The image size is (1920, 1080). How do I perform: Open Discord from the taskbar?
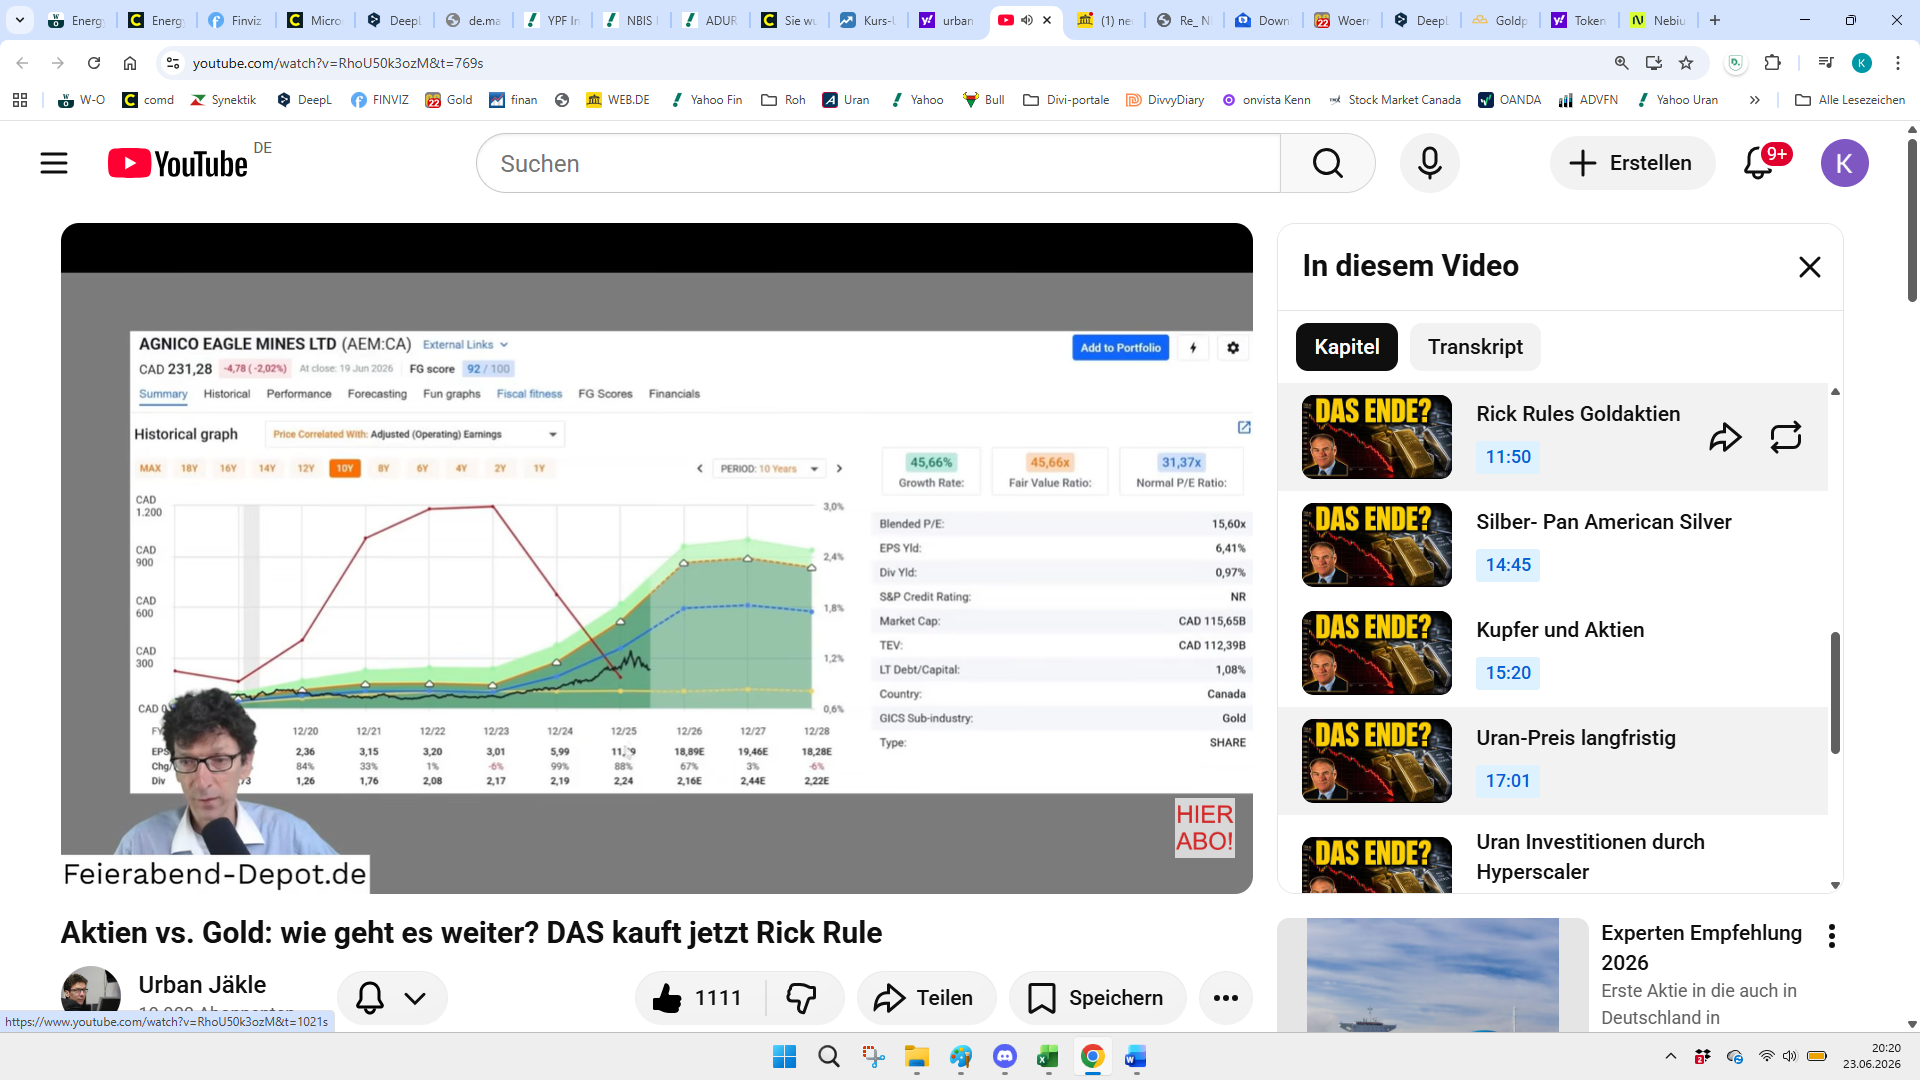(x=1004, y=1057)
